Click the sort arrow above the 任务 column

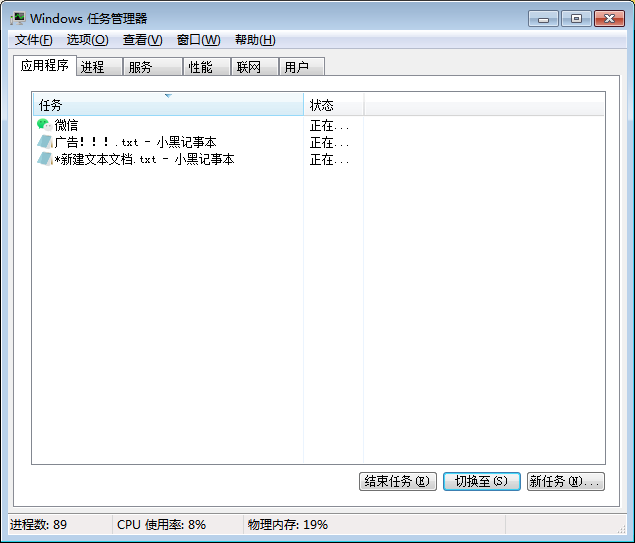coord(168,96)
